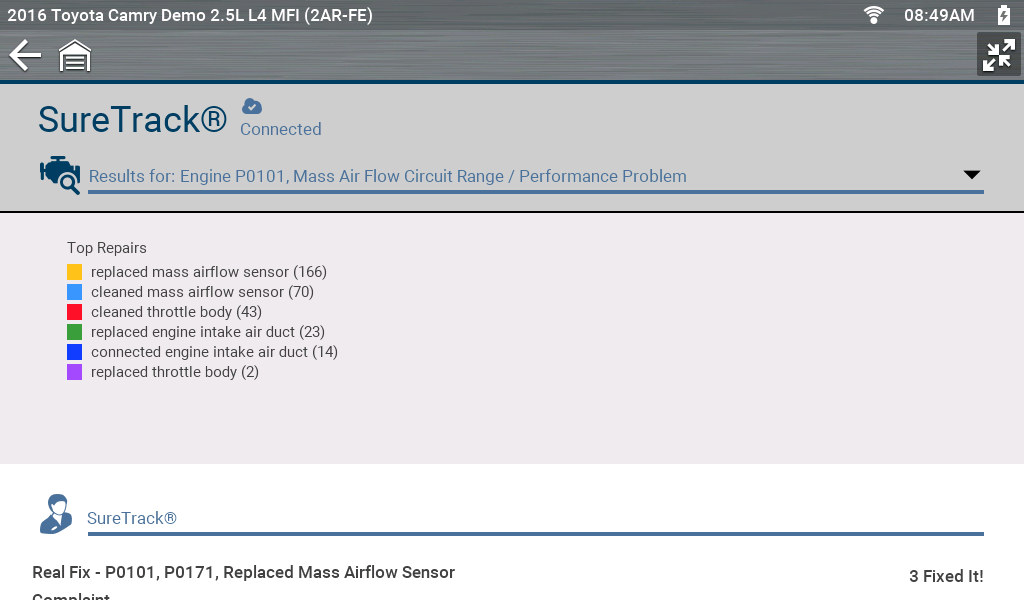Click the yellow replaced mass airflow swatch
This screenshot has width=1024, height=600.
74,272
